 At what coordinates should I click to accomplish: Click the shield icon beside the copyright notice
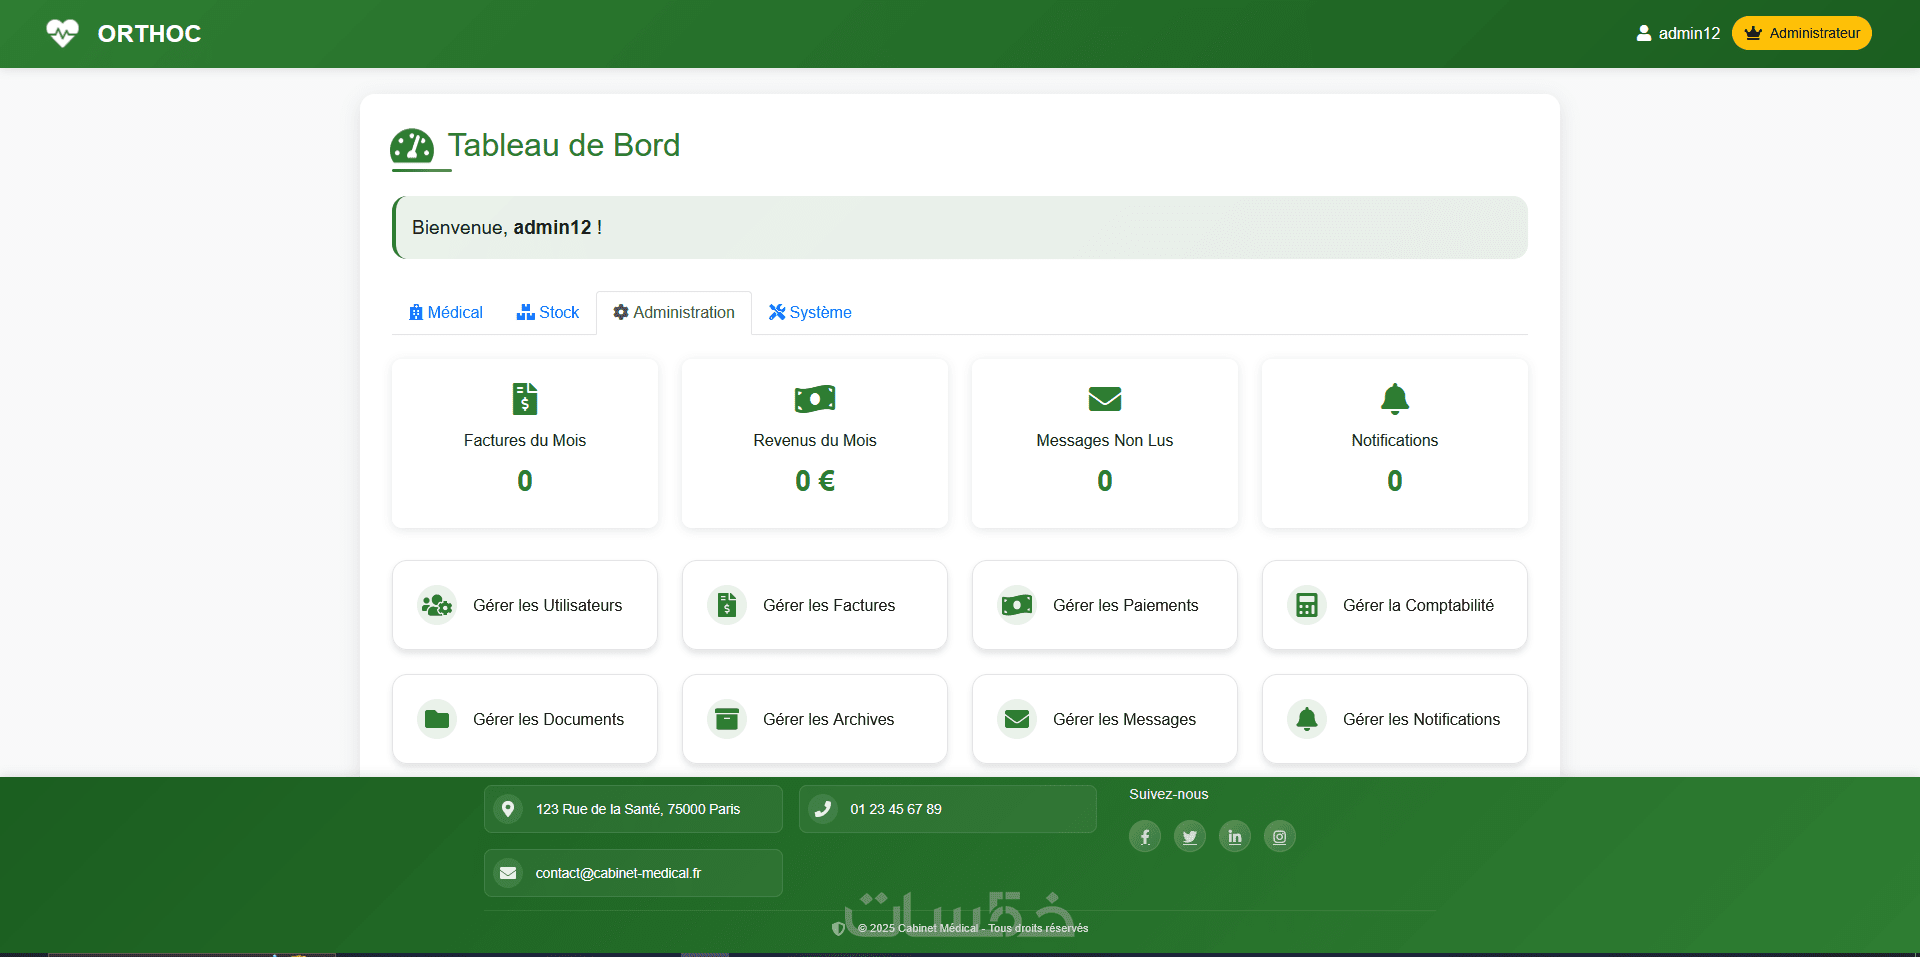point(839,928)
